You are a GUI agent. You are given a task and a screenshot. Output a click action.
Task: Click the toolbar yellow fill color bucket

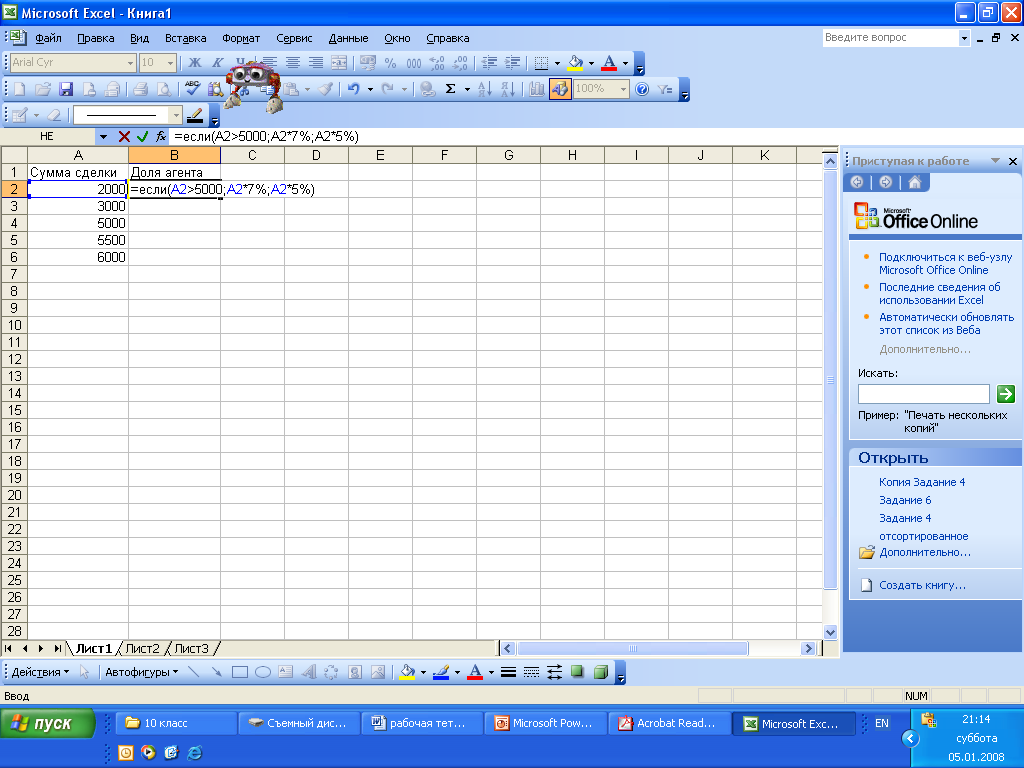click(575, 63)
